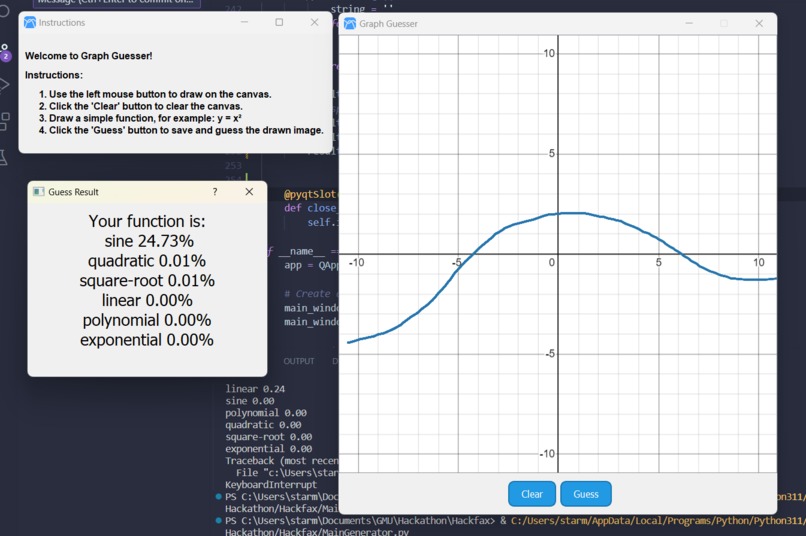Click the 'polynomial 0.00%' result text
Image resolution: width=806 pixels, height=536 pixels.
(147, 320)
